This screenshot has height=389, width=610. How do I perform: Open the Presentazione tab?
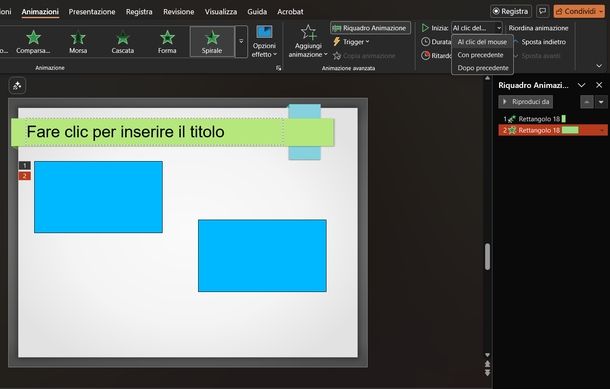[x=92, y=12]
